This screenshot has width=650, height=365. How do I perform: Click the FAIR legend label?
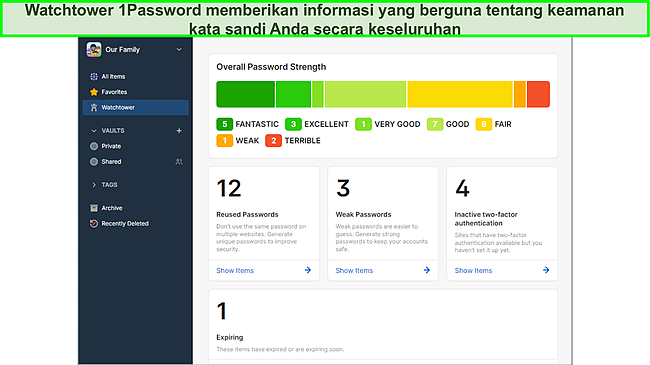503,124
